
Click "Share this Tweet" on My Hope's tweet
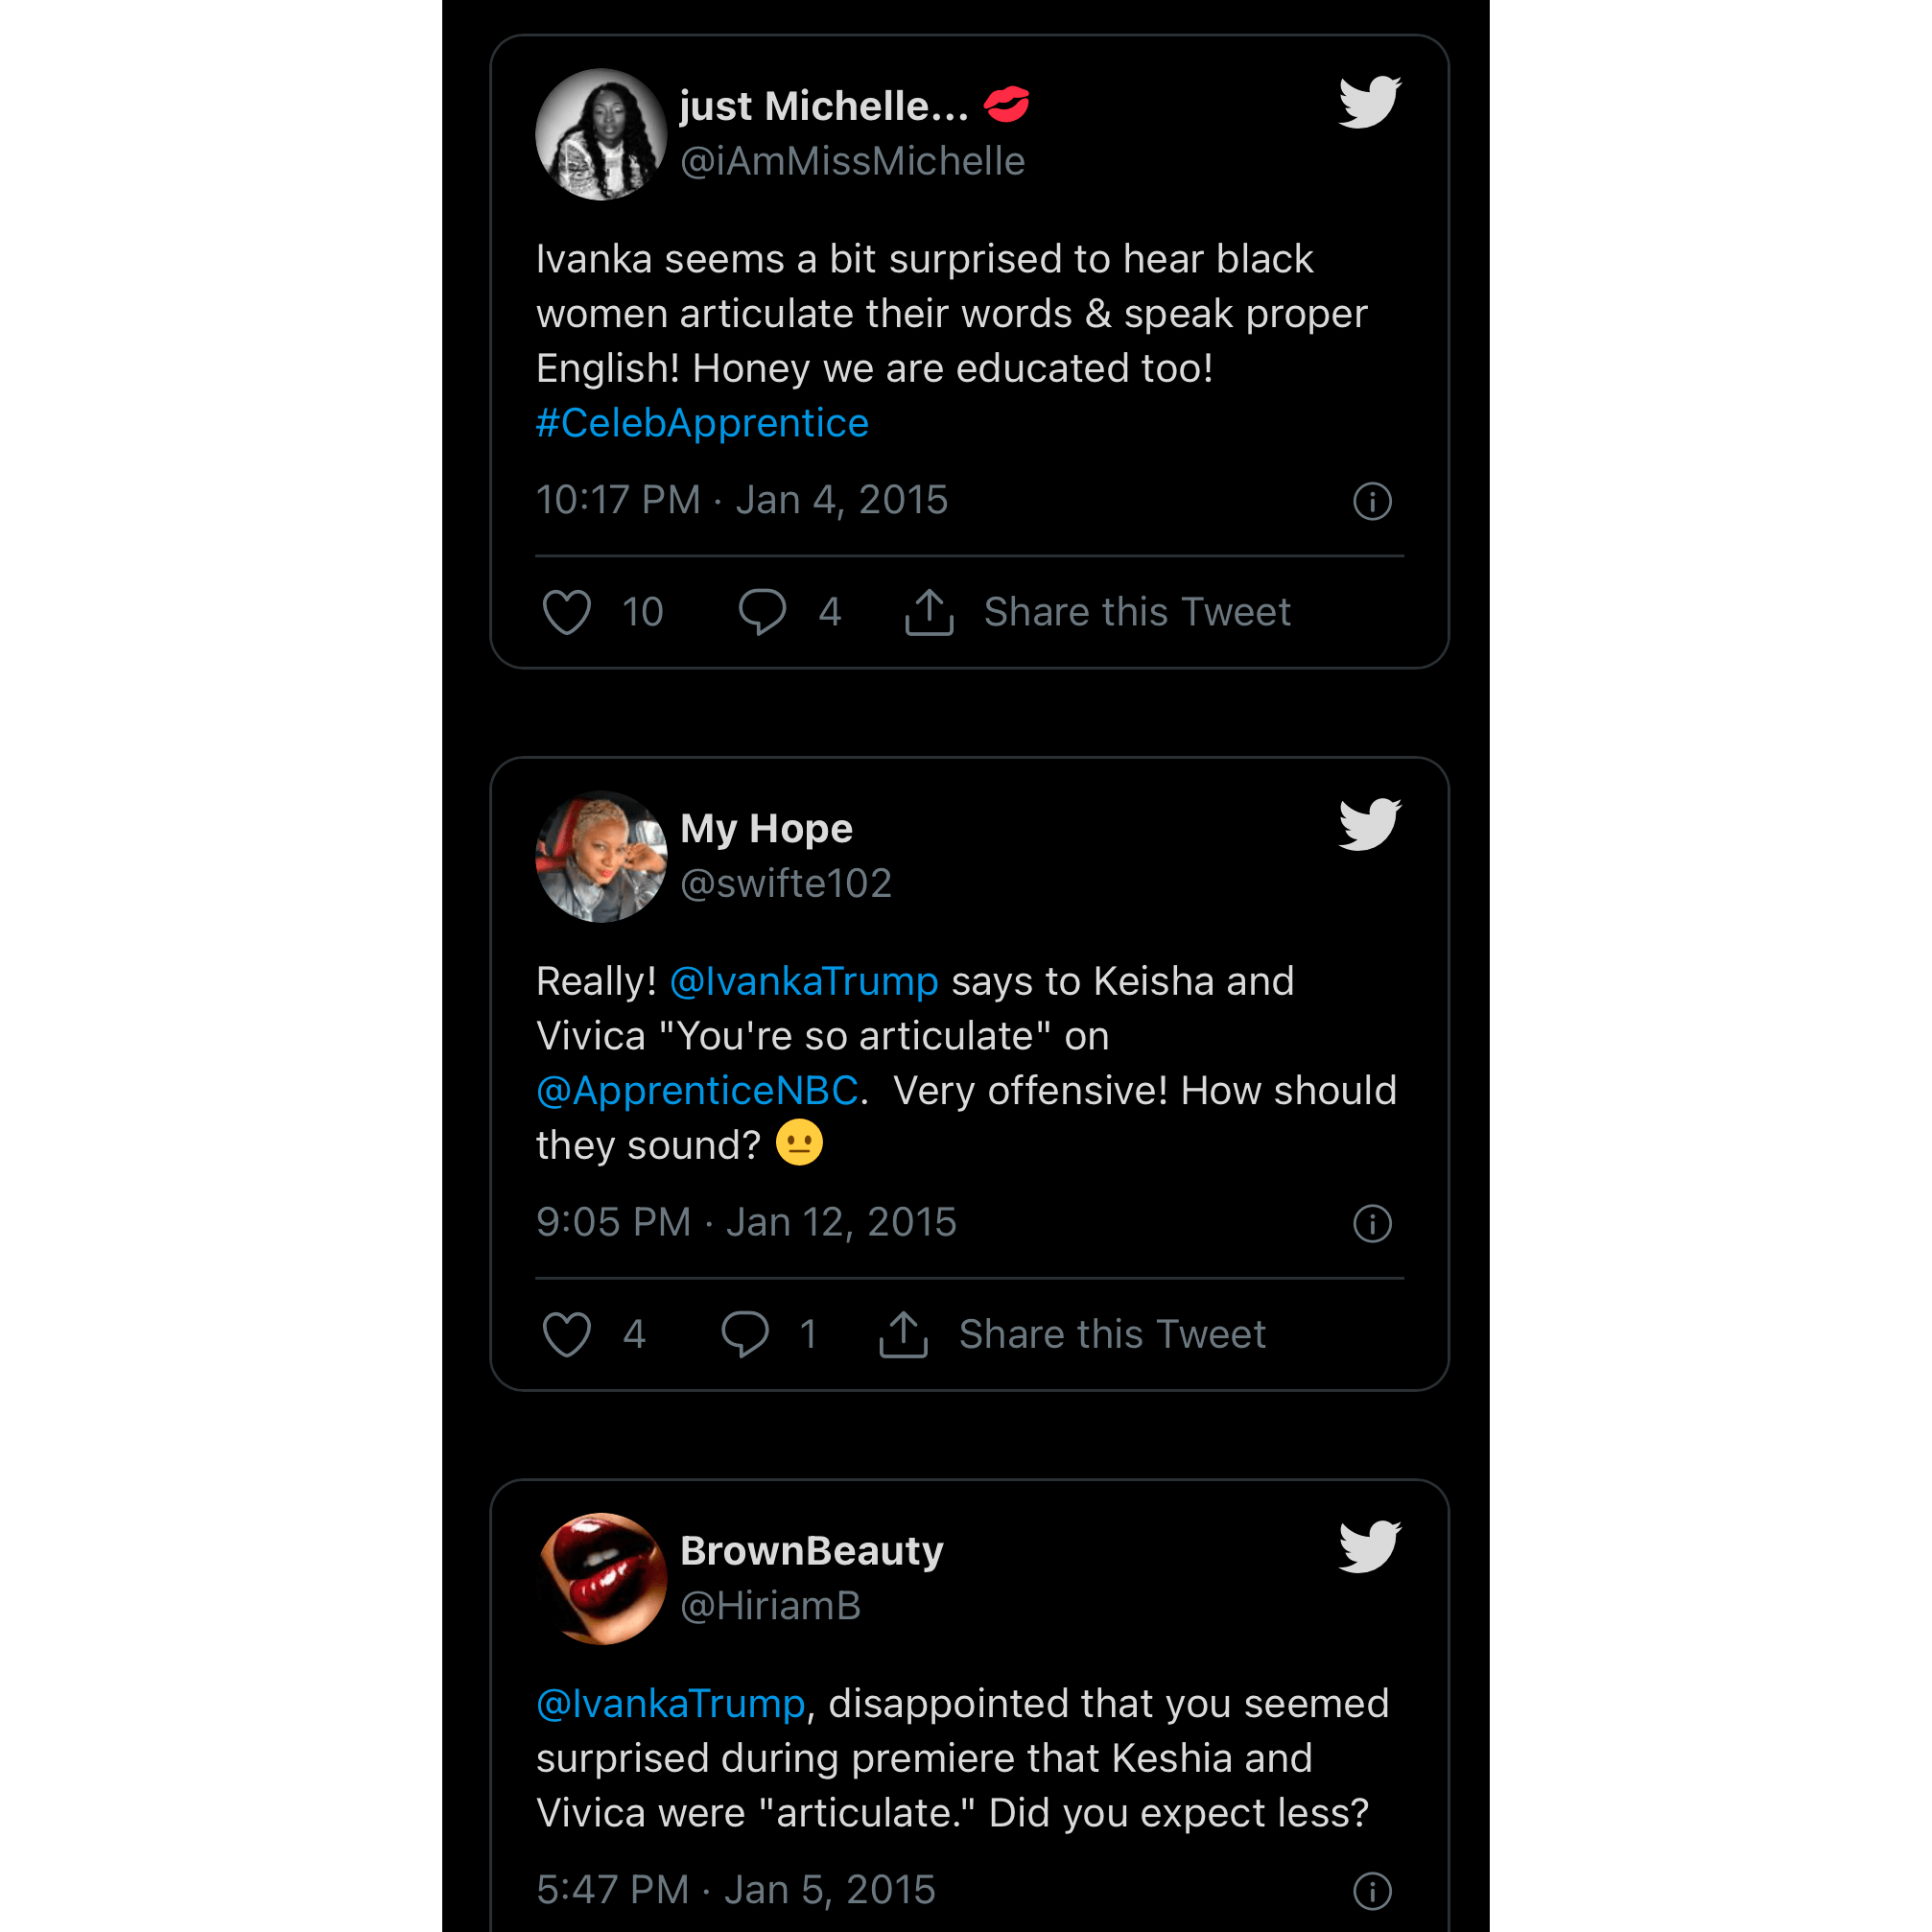(x=1111, y=1334)
